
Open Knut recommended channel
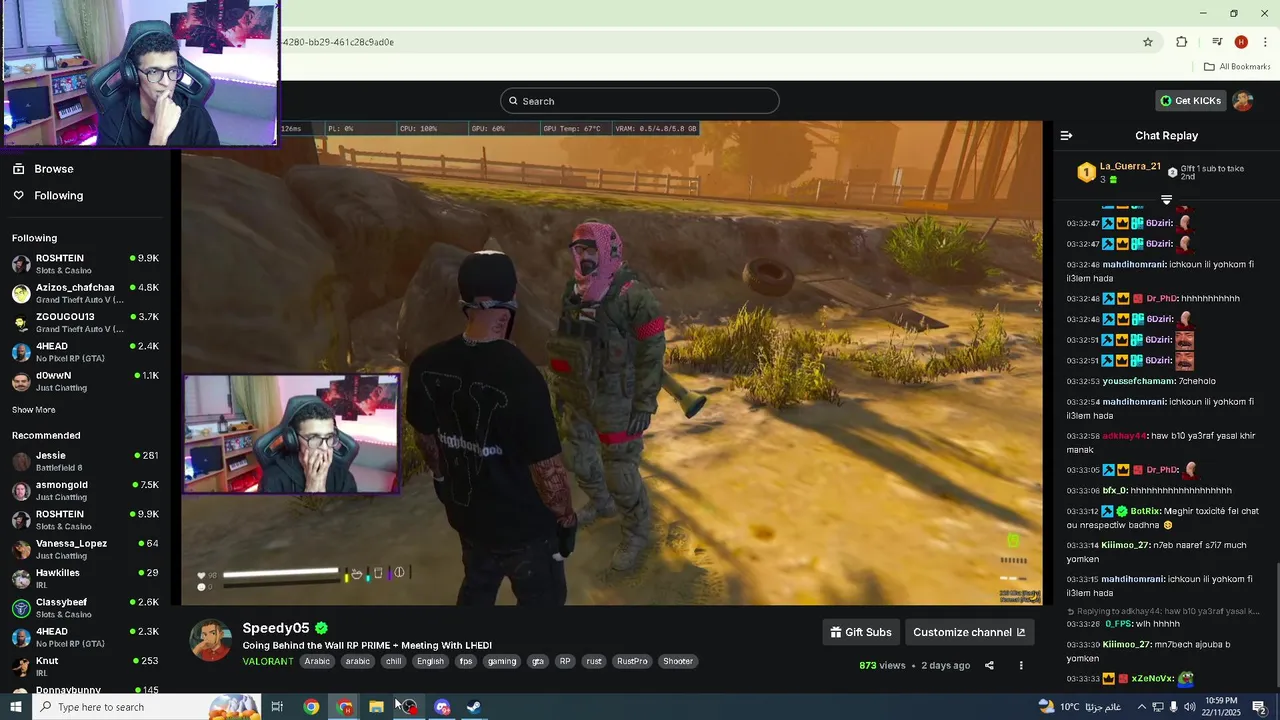(85, 666)
